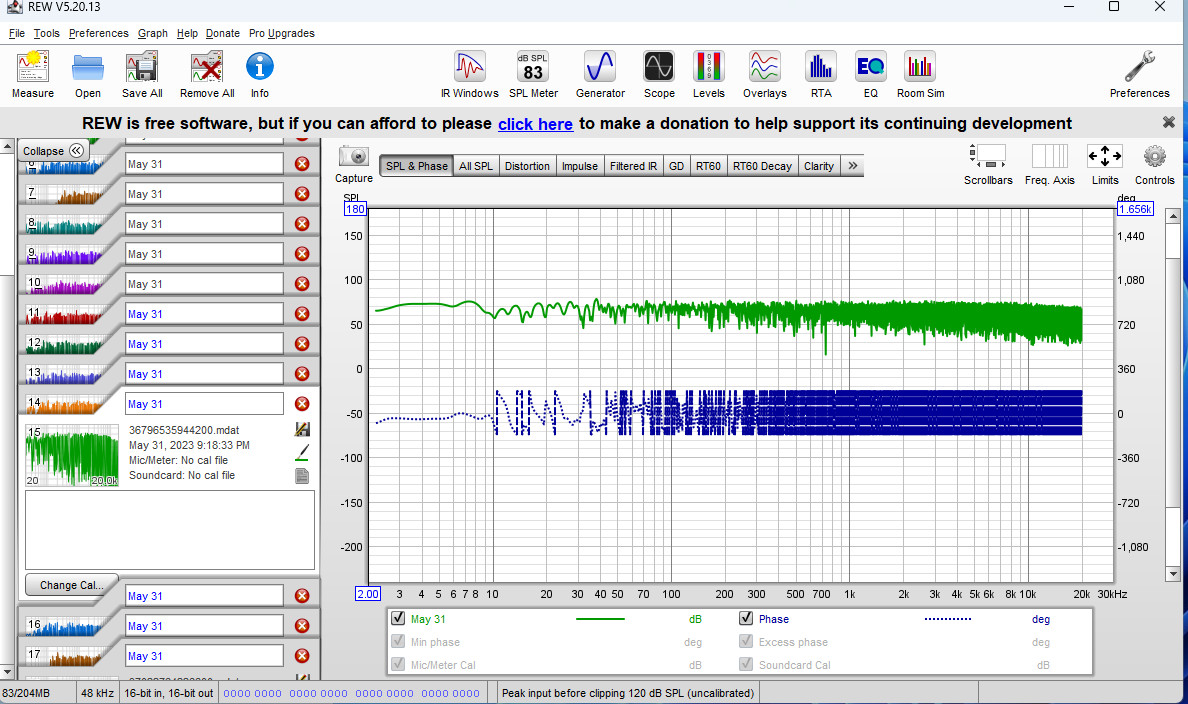Viewport: 1188px width, 704px height.
Task: Click measurement list scroll up arrow
Action: point(7,147)
